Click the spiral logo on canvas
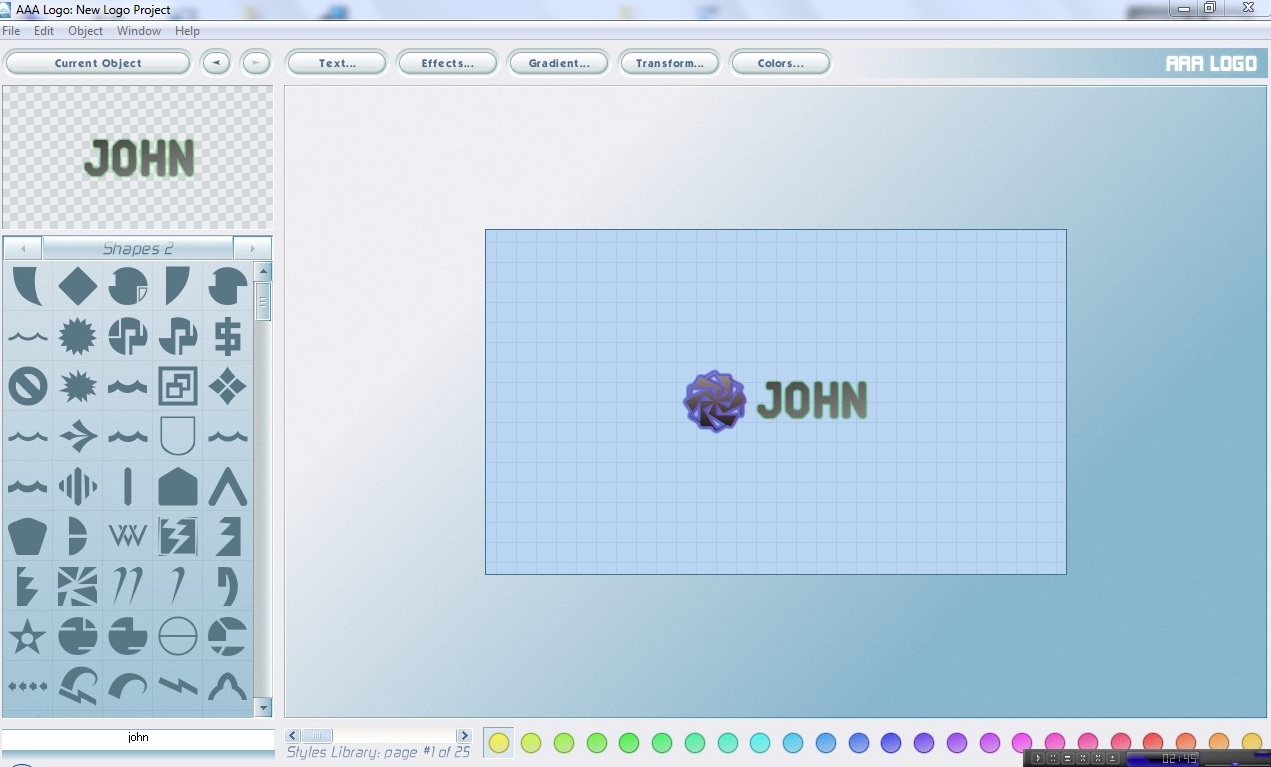Viewport: 1271px width, 767px height. coord(714,402)
